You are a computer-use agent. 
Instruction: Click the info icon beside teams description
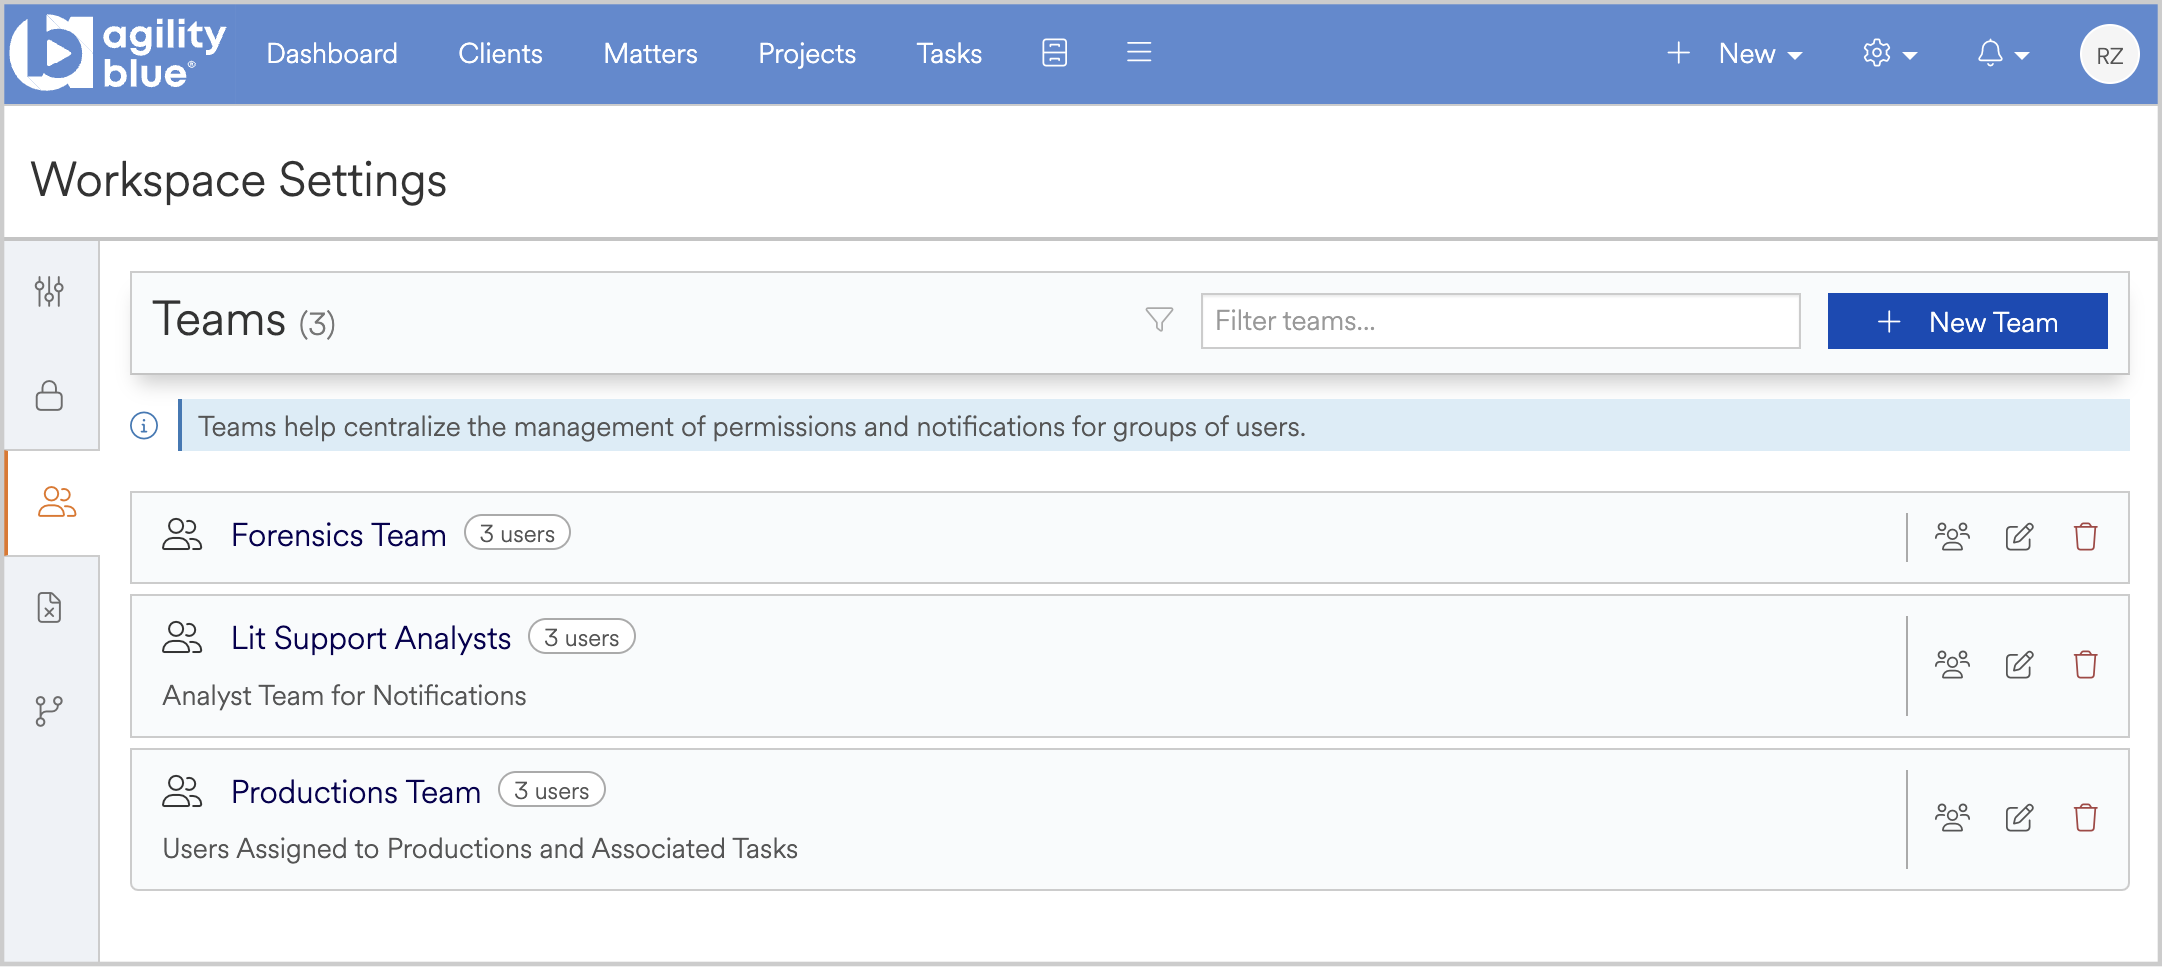(144, 426)
